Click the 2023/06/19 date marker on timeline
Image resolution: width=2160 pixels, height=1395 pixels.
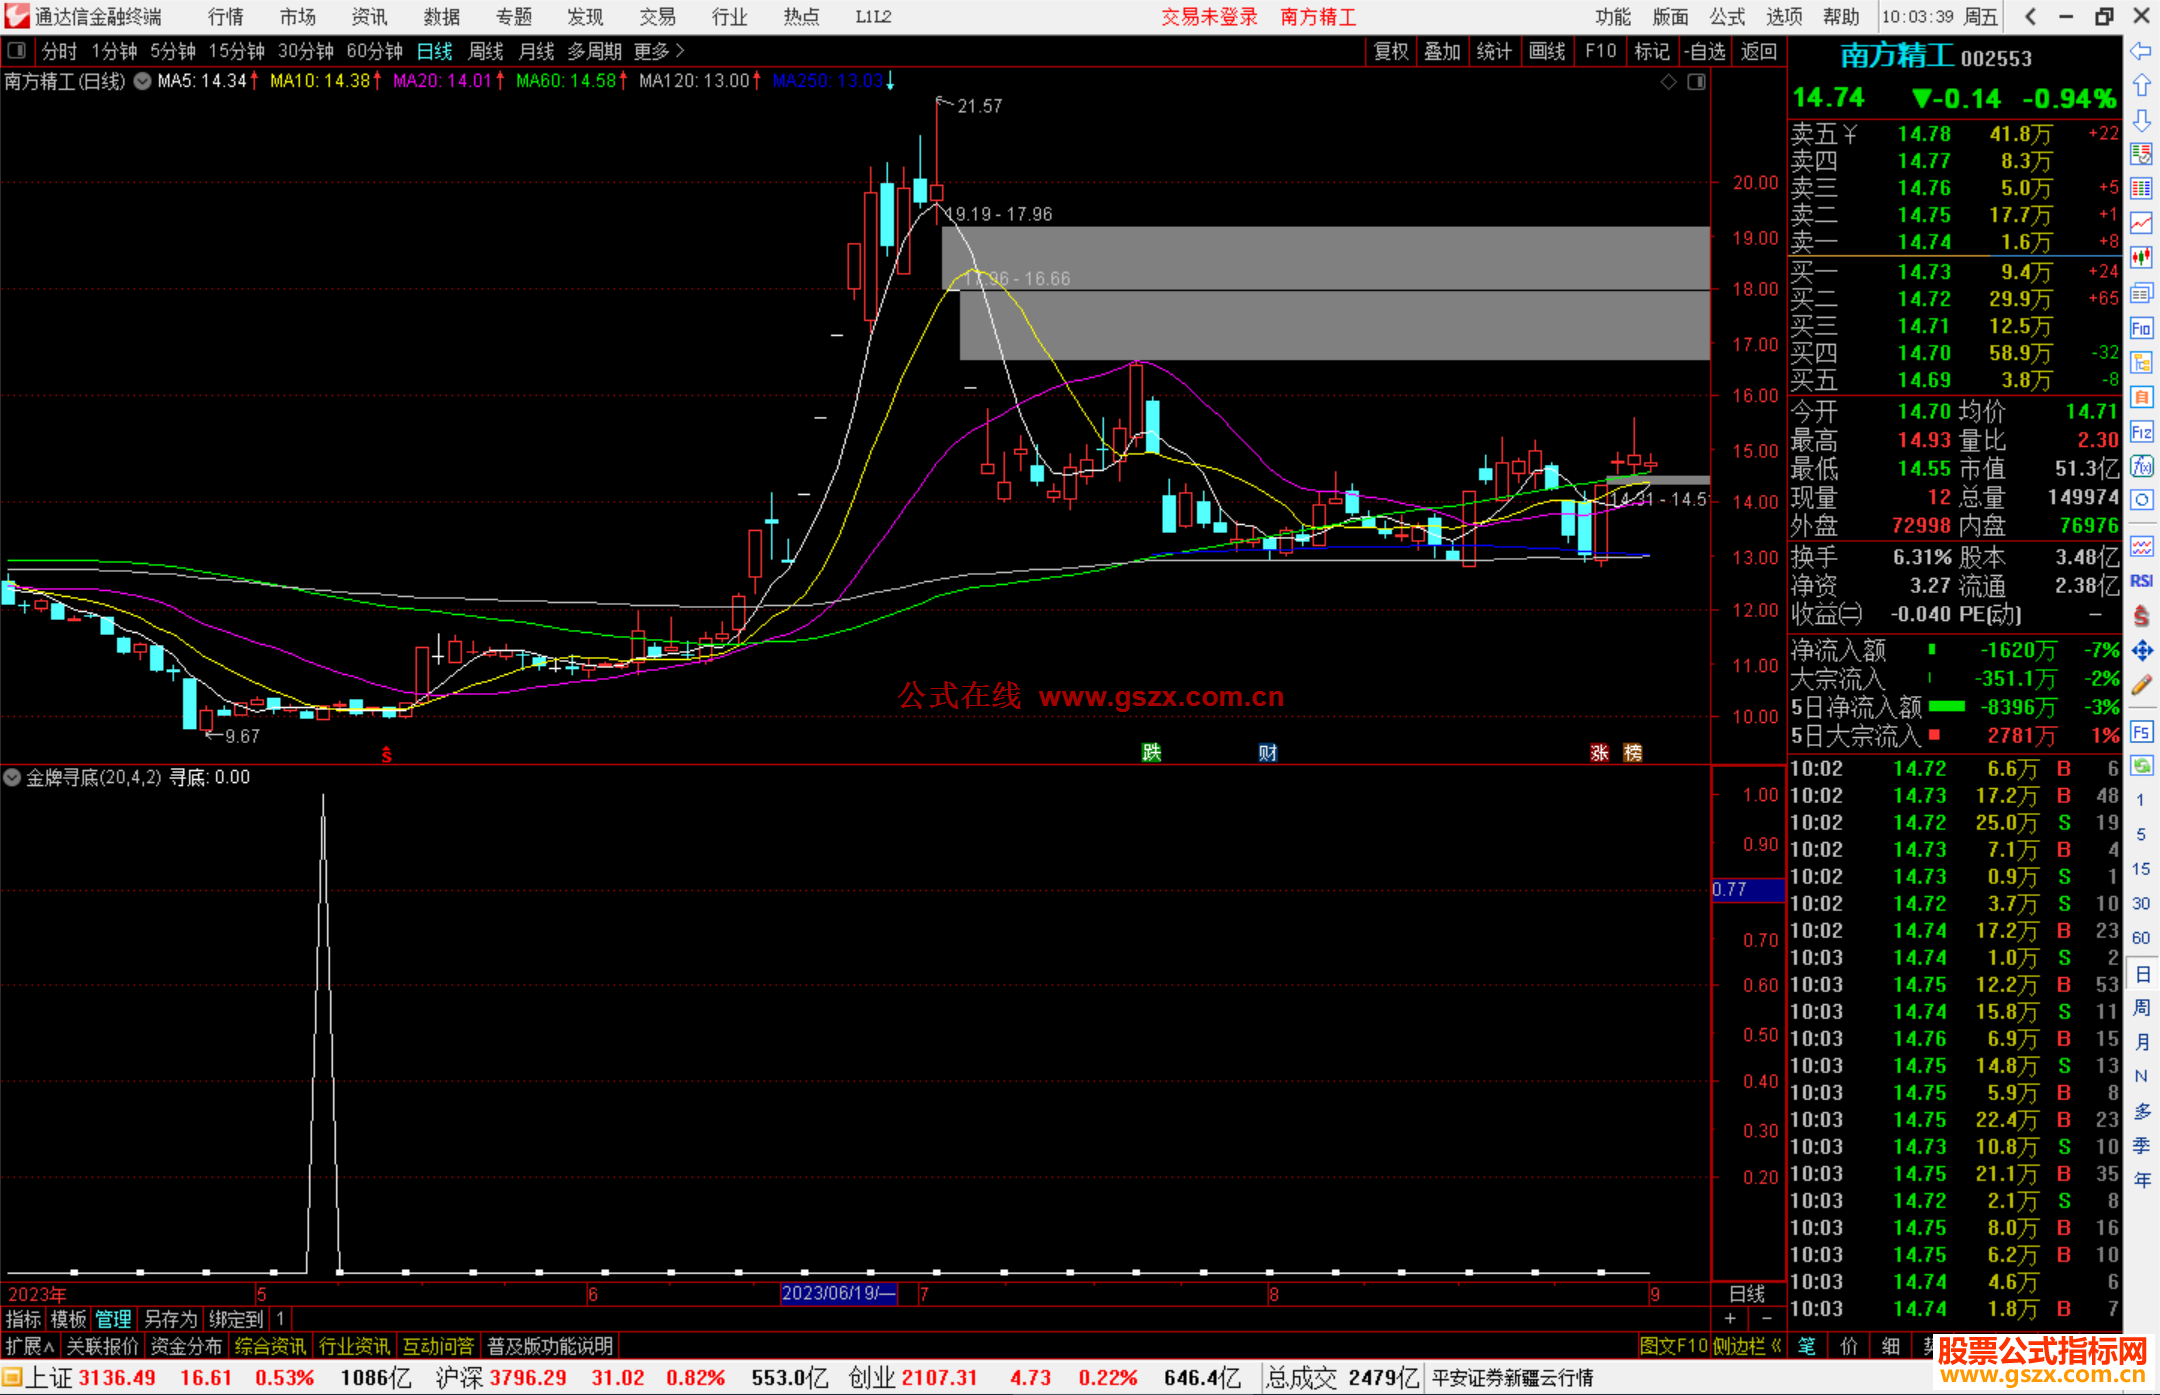838,1293
